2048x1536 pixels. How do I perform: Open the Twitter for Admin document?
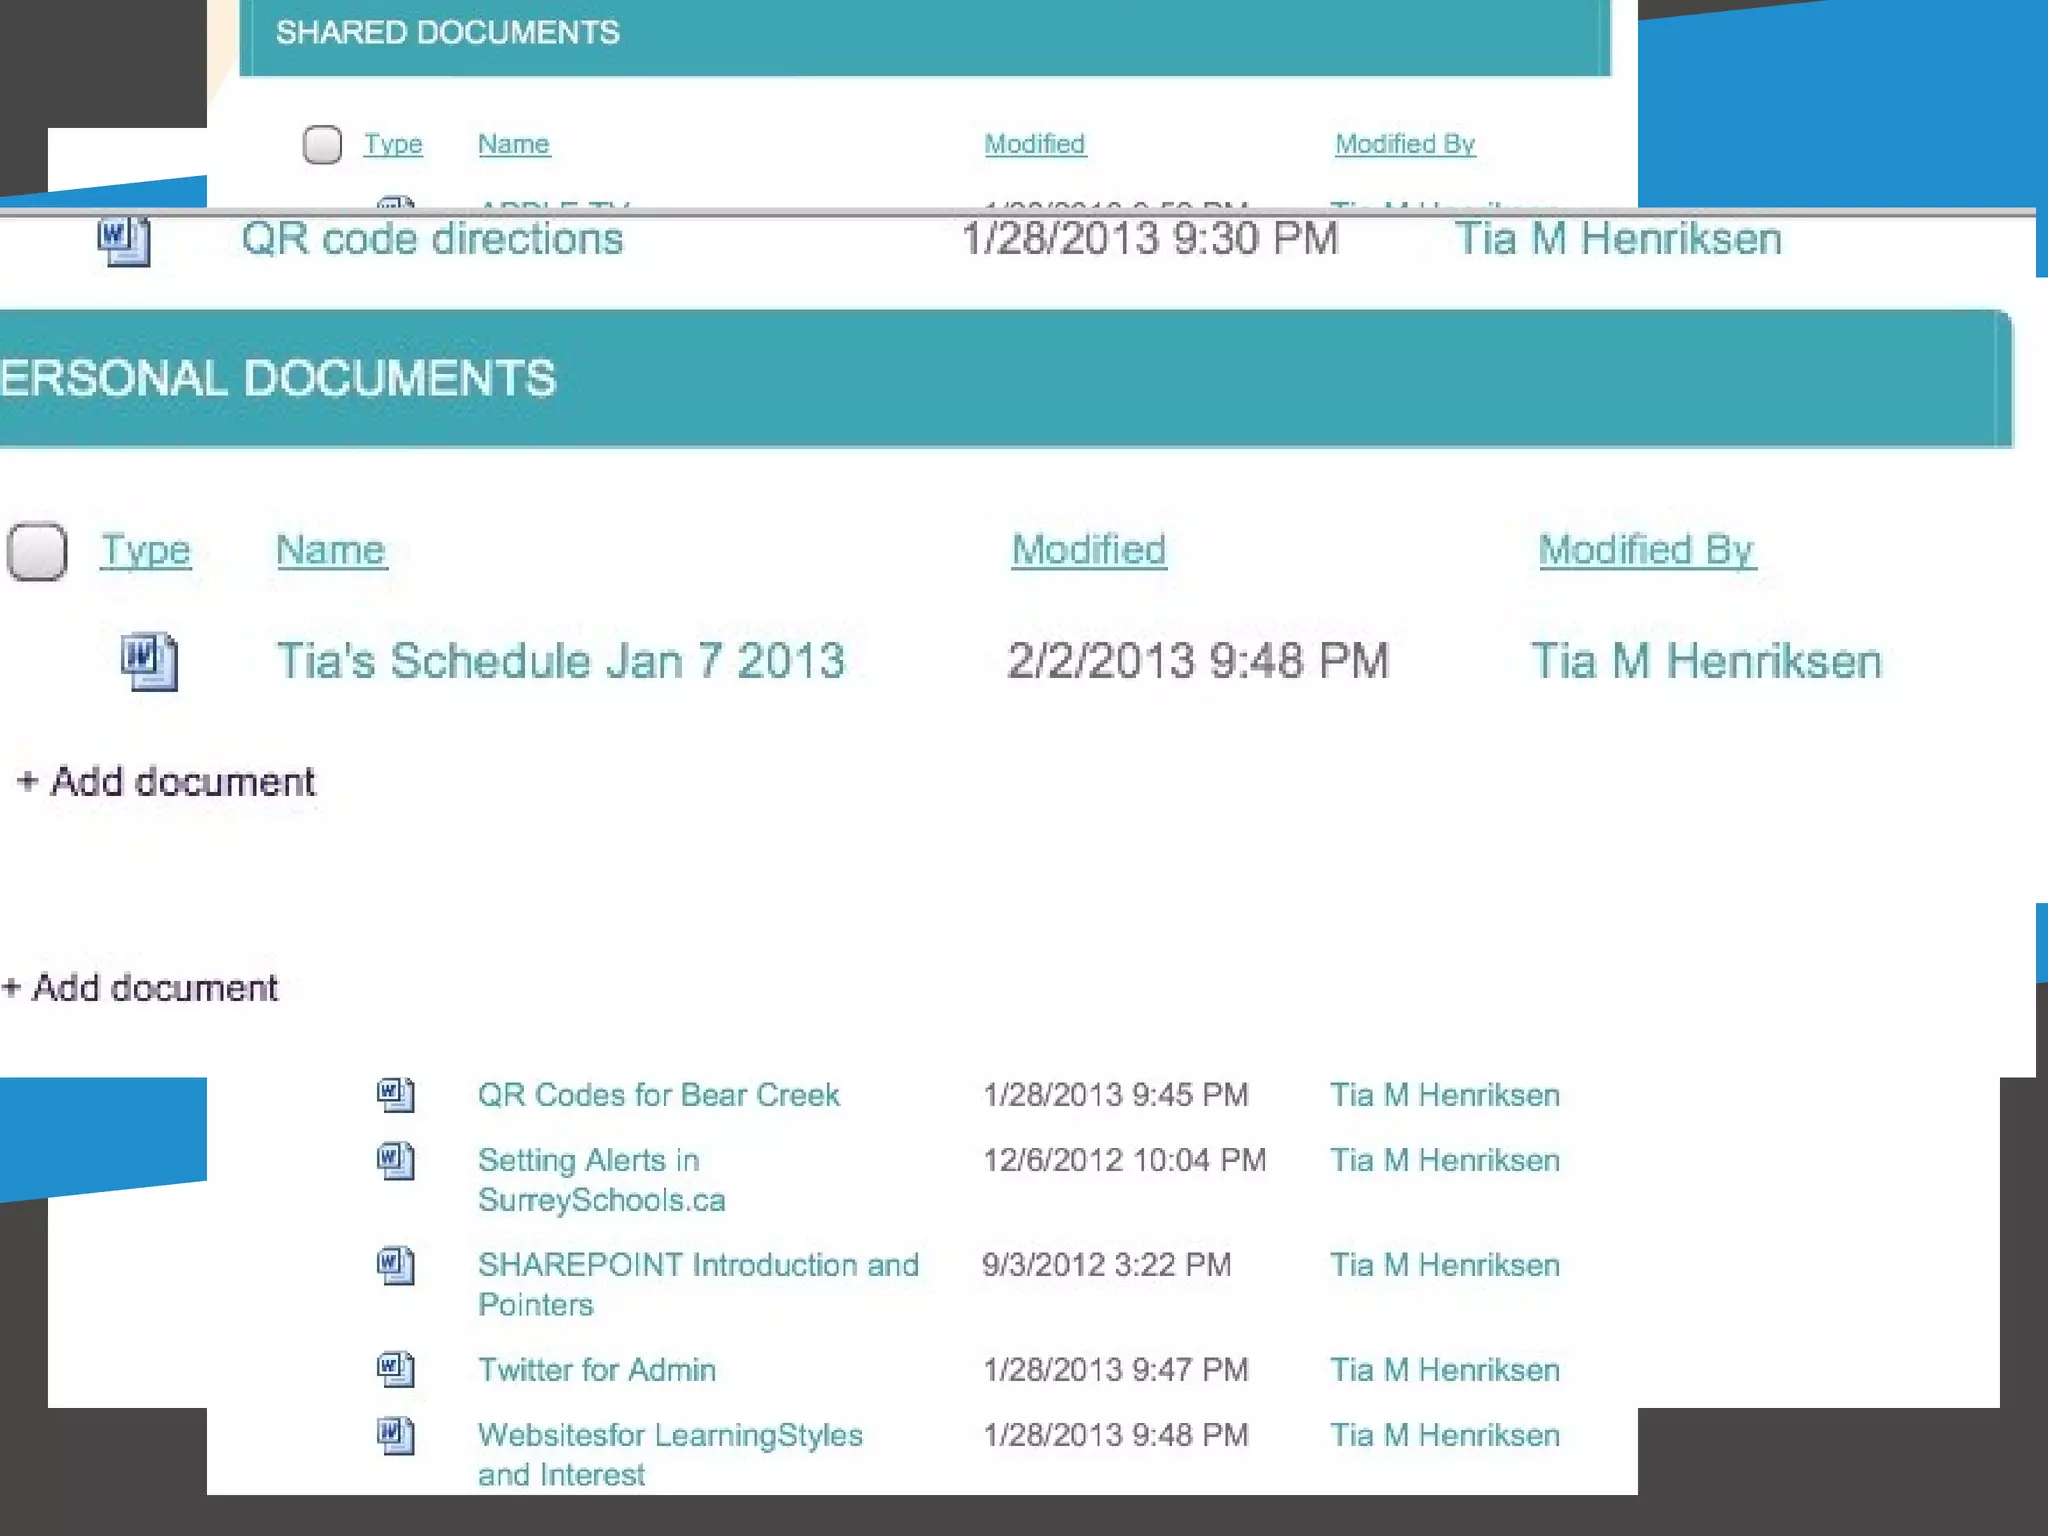coord(596,1369)
